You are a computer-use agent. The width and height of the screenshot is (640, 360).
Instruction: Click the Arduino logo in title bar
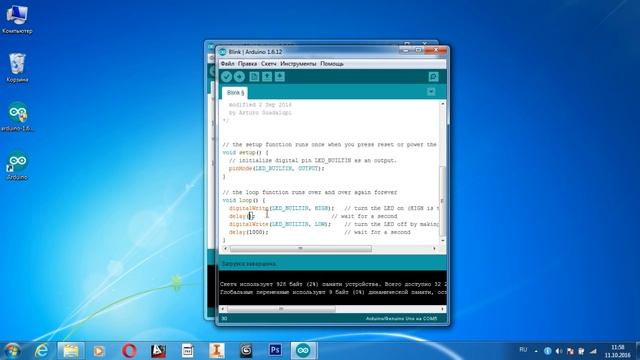tap(222, 52)
